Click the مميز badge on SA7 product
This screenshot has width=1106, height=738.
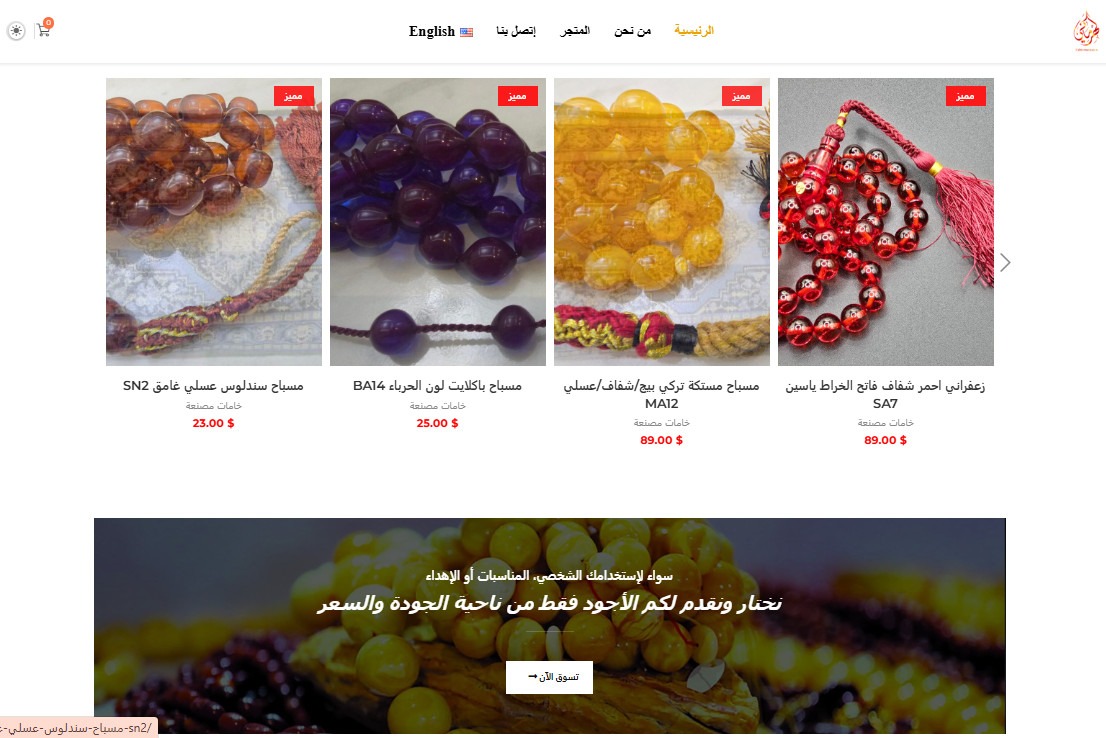pos(966,96)
